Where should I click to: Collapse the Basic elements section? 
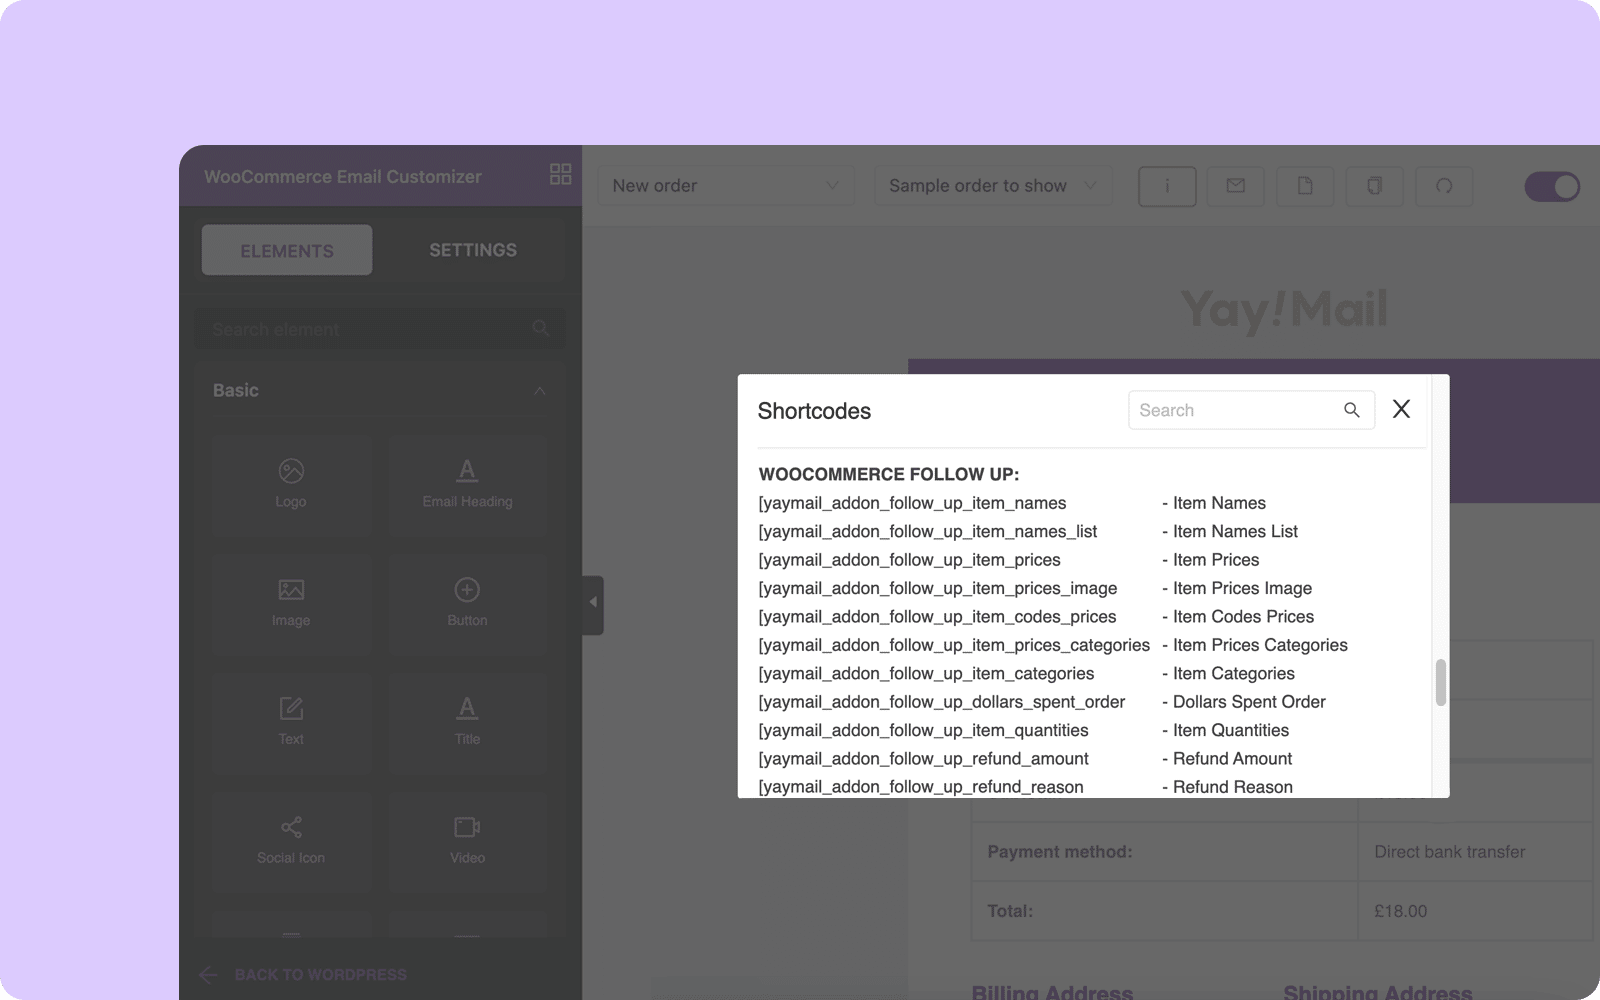click(540, 391)
